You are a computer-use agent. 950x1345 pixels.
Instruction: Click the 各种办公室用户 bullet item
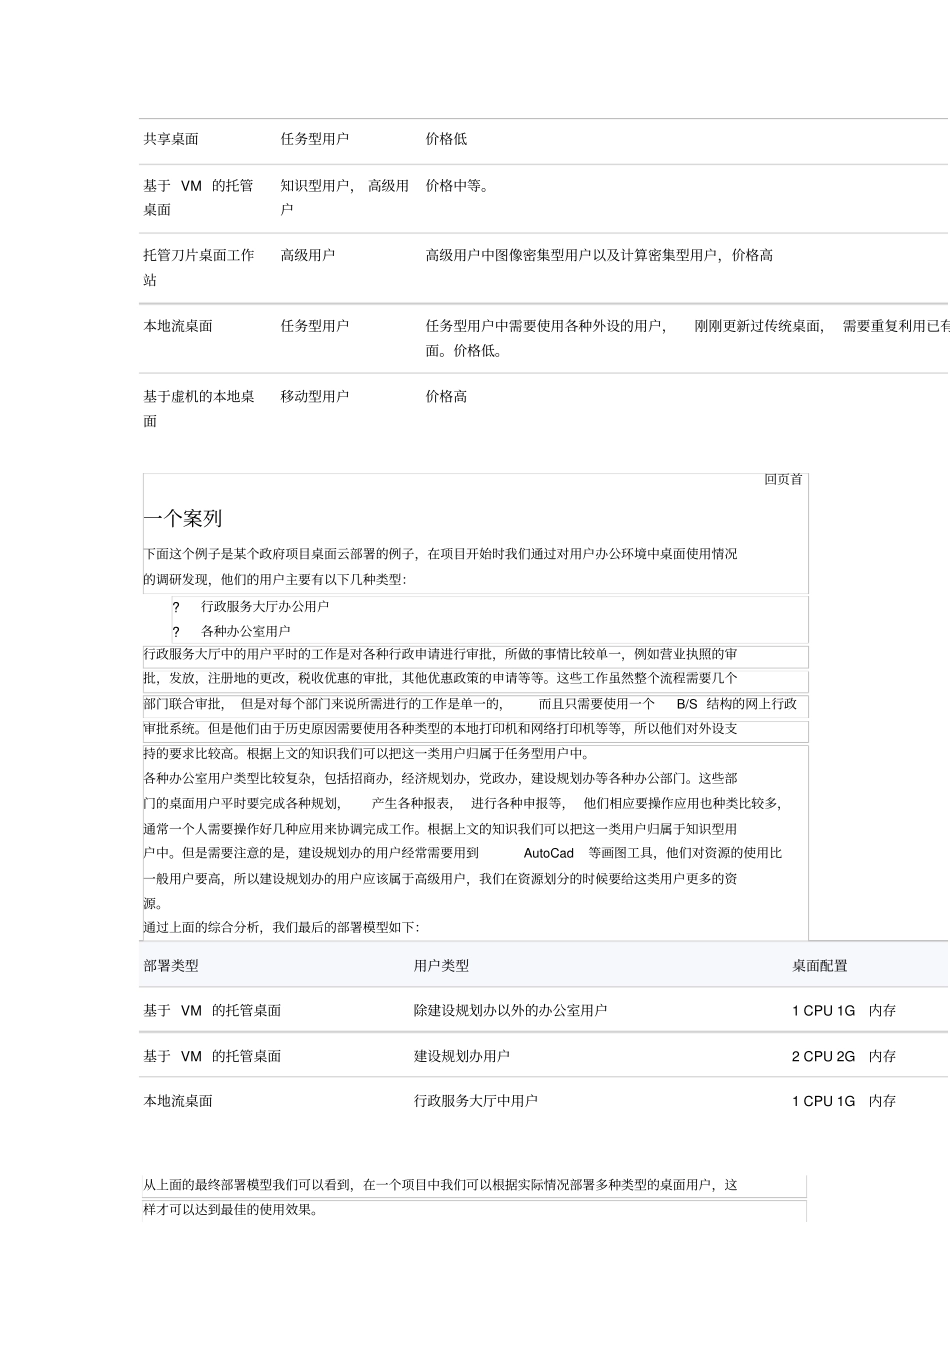click(246, 631)
